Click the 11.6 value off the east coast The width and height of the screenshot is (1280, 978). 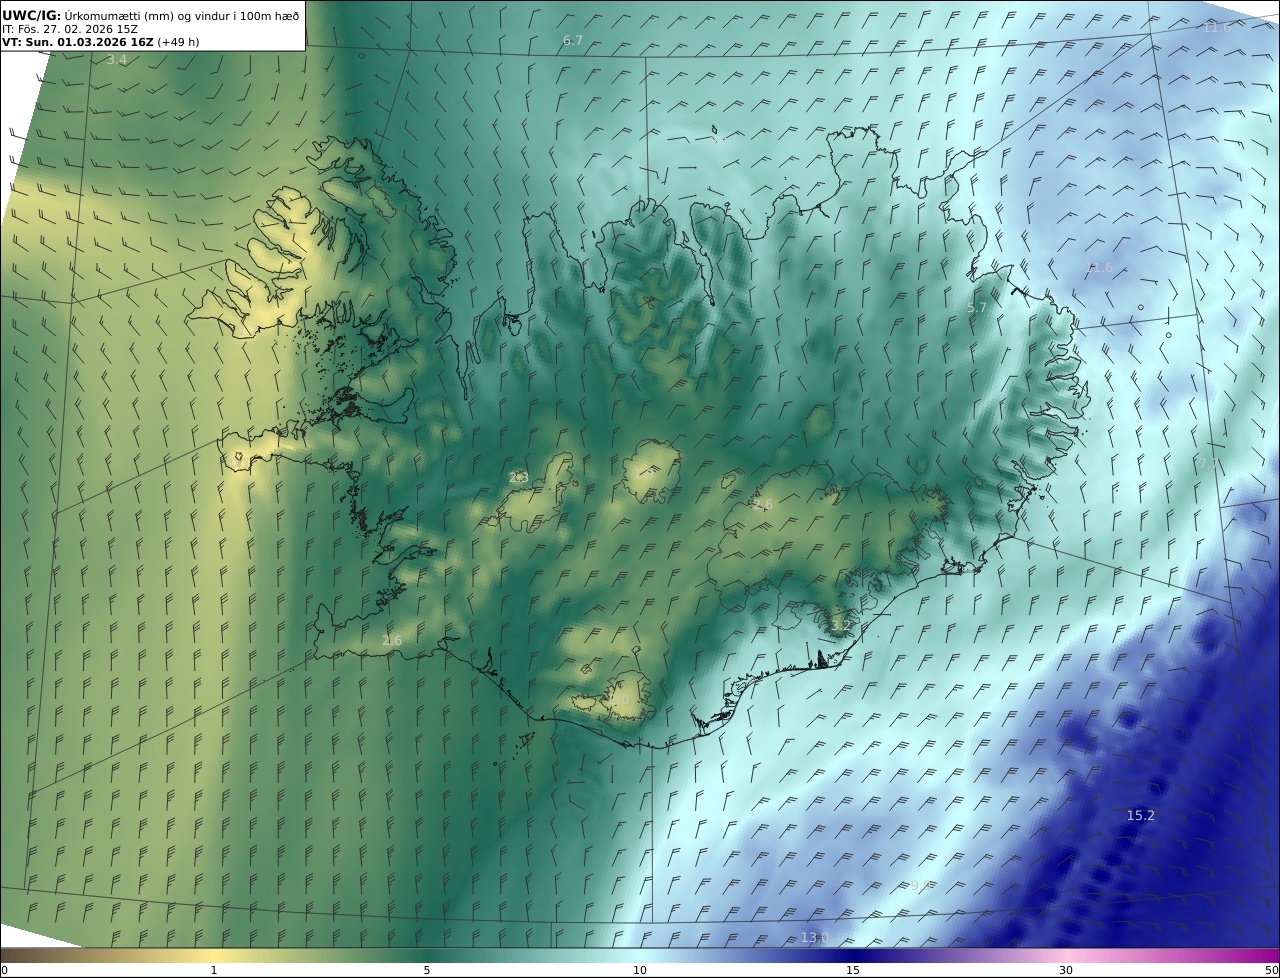coord(1099,268)
